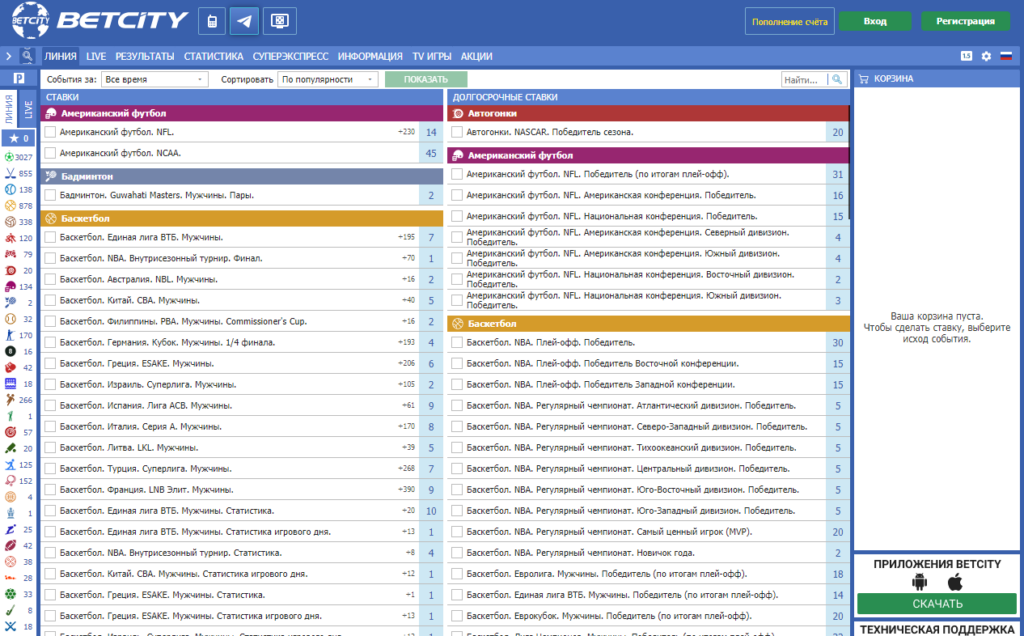The width and height of the screenshot is (1024, 636).
Task: Check Баскетбол. Испания. Лига ACB checkbox
Action: pyautogui.click(x=50, y=405)
